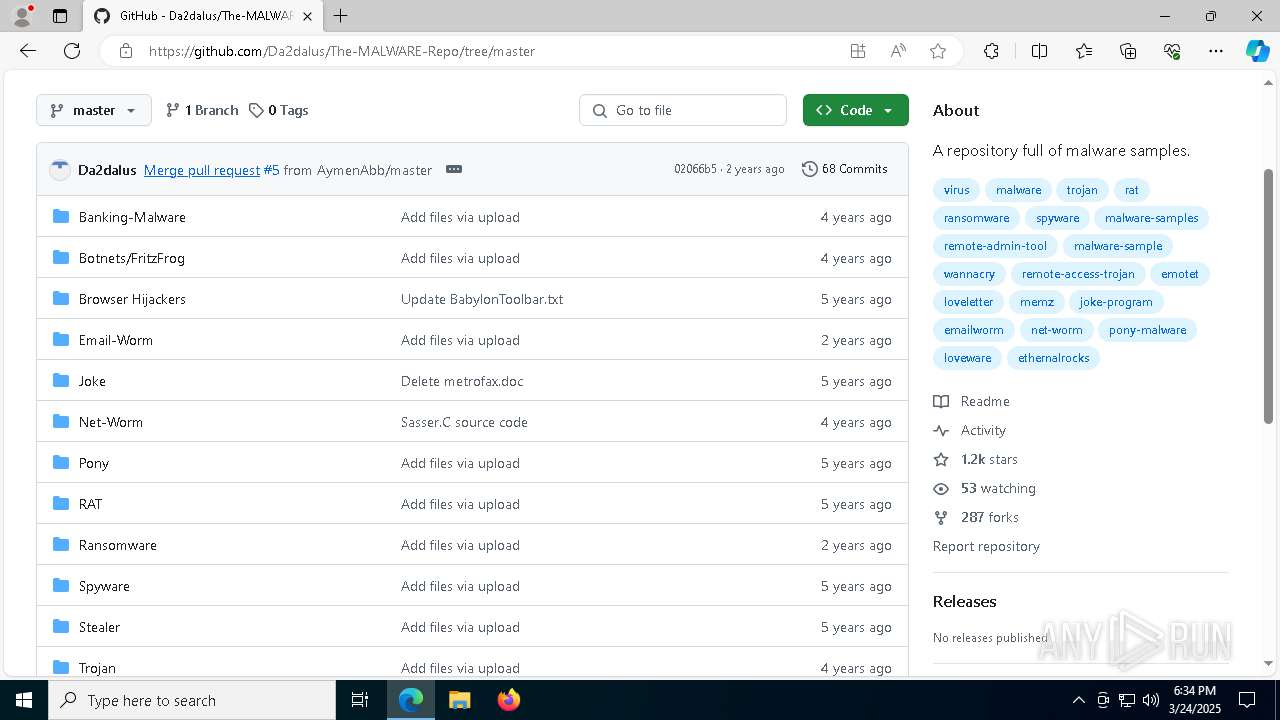Open the Ransomware folder
The image size is (1280, 720).
118,545
